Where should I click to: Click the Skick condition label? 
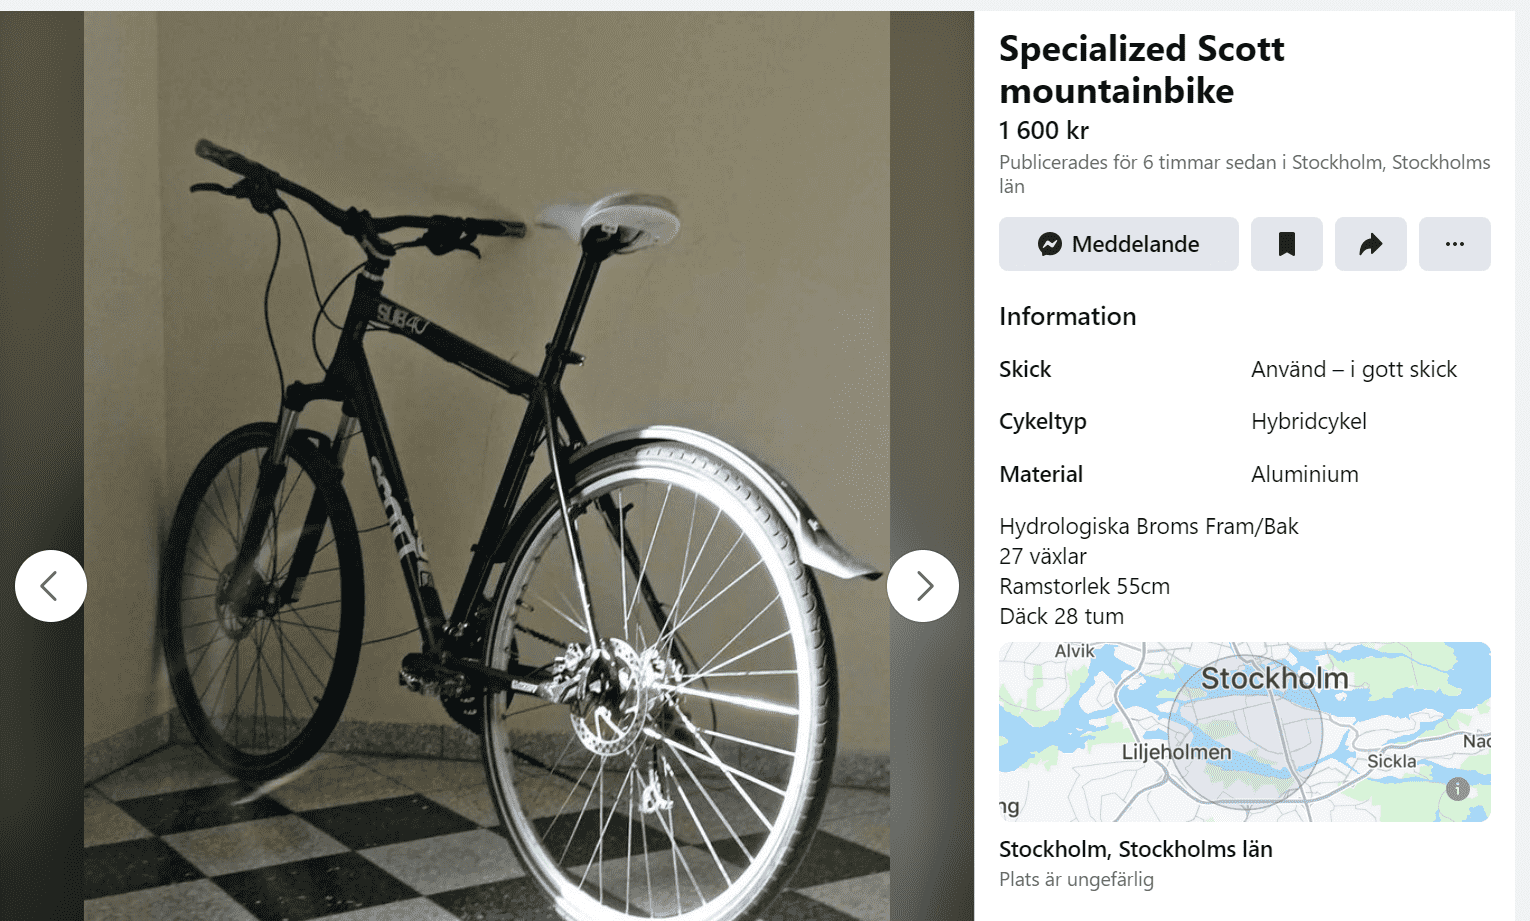[x=1025, y=369]
